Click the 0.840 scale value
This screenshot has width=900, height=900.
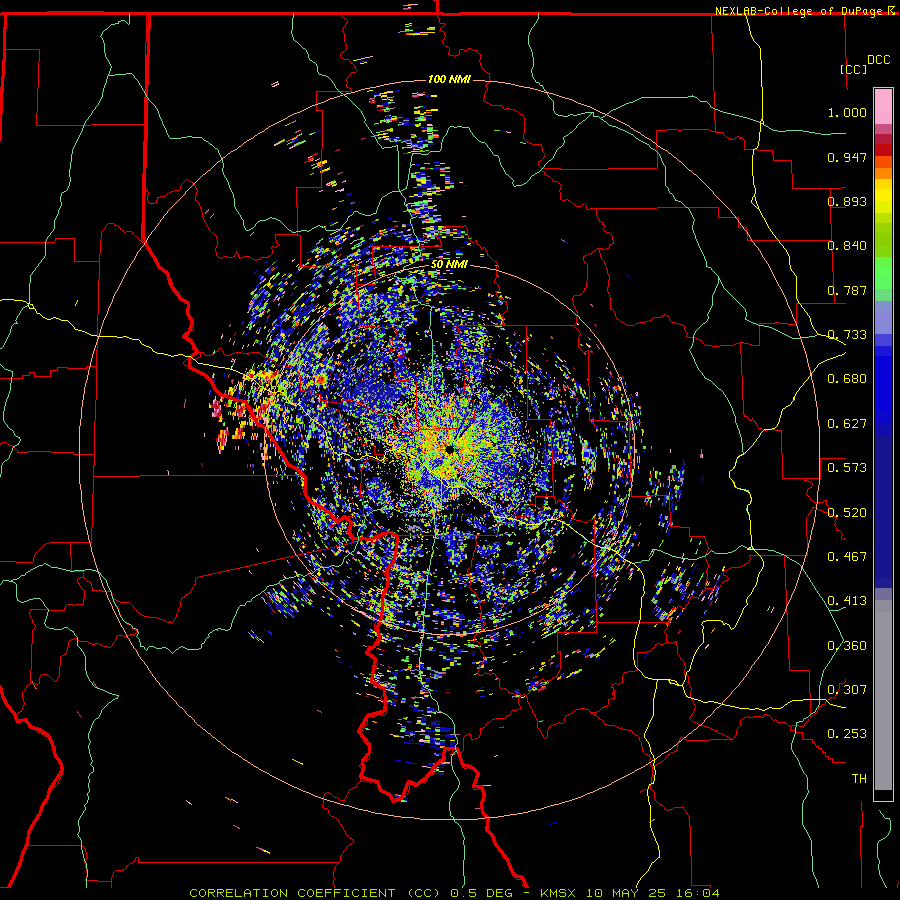pyautogui.click(x=847, y=246)
